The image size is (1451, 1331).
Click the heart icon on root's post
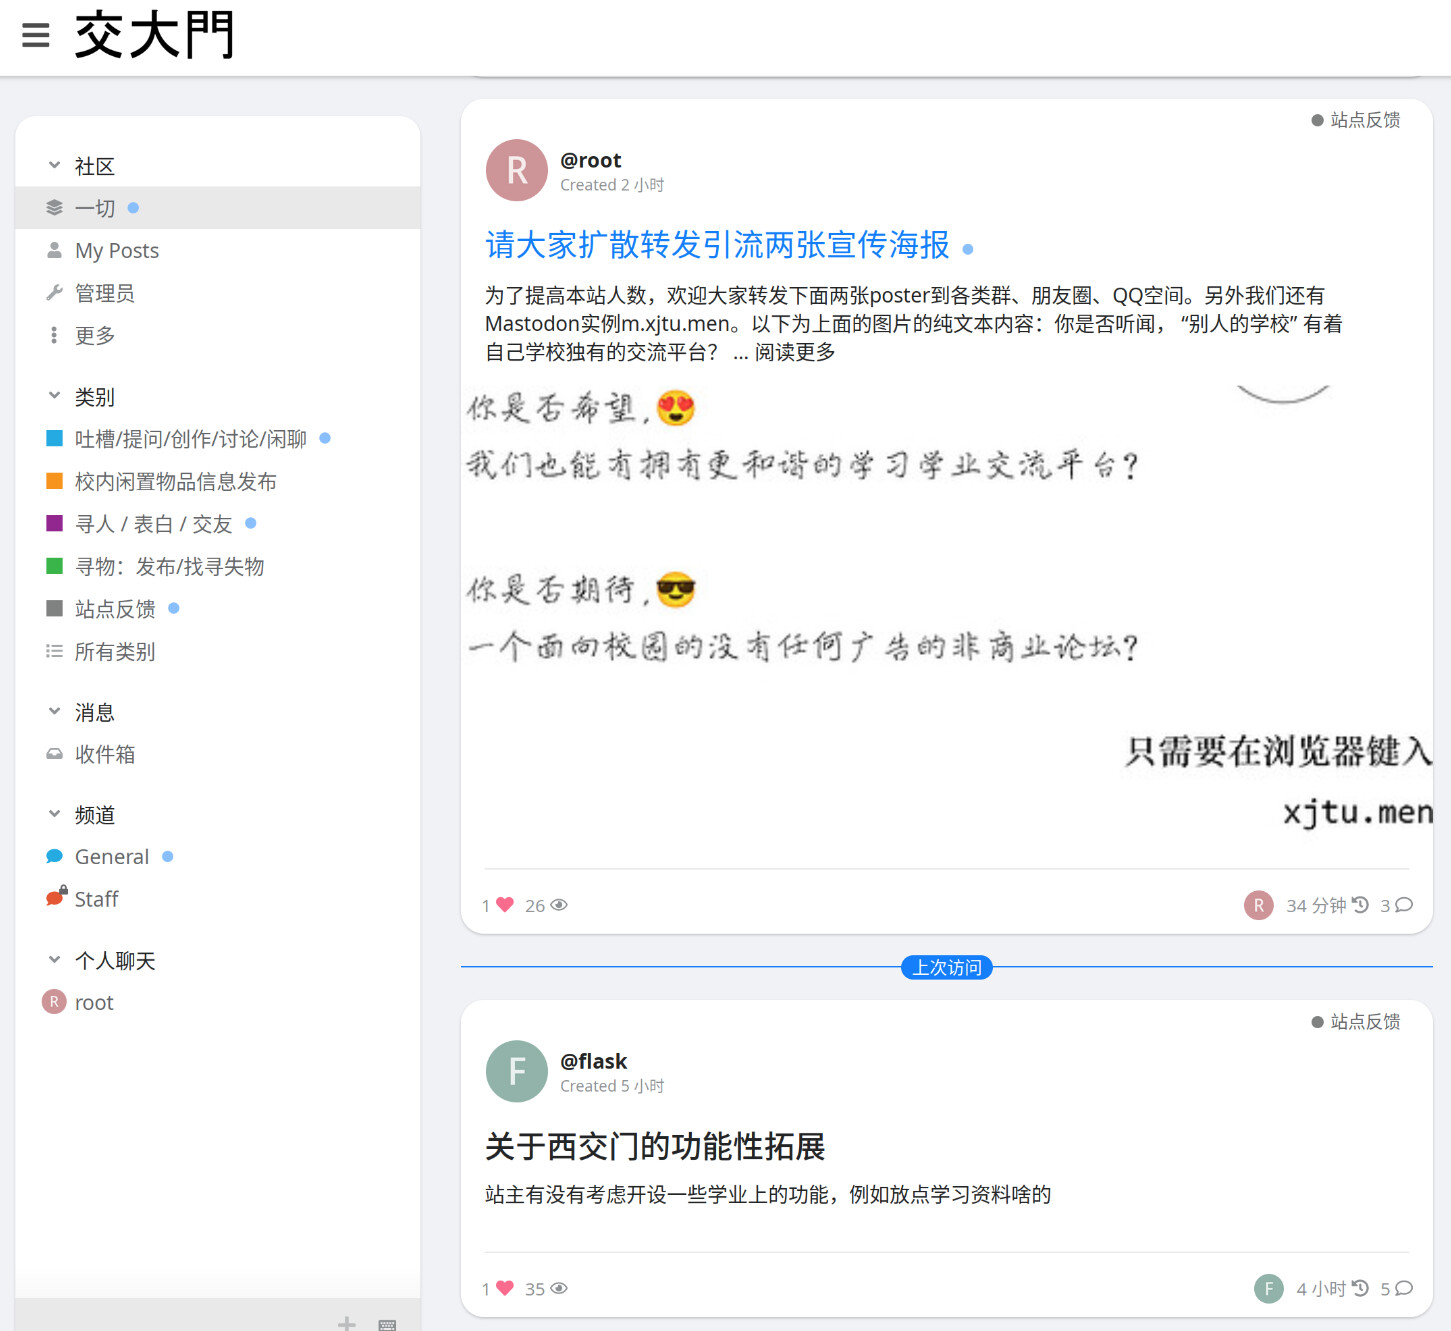(x=505, y=905)
